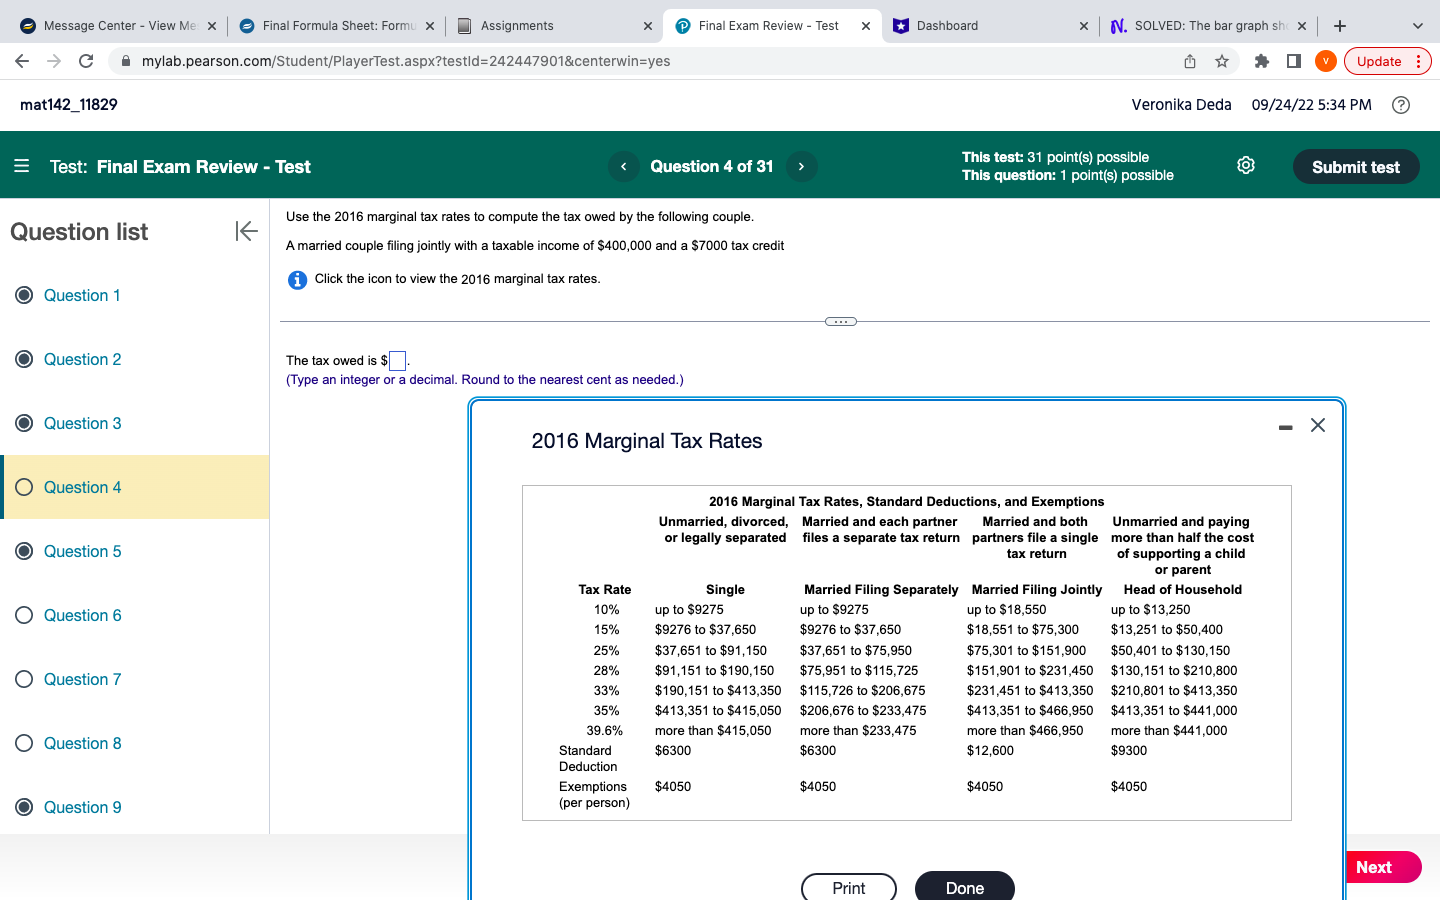Click the $231,451 to $413,350 cell
Screen dimensions: 1440x900
tap(1030, 691)
